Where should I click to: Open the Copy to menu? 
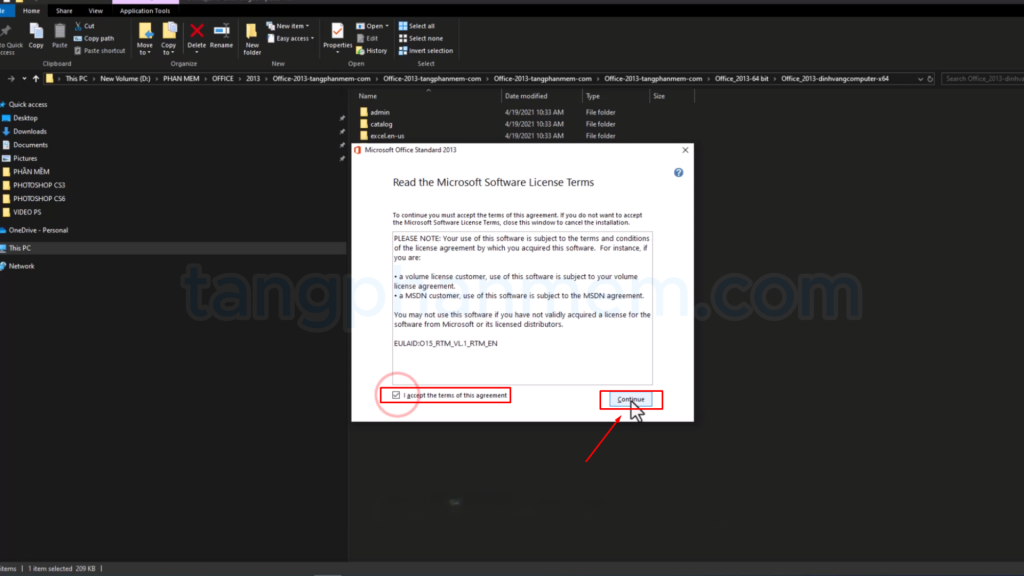(x=169, y=39)
